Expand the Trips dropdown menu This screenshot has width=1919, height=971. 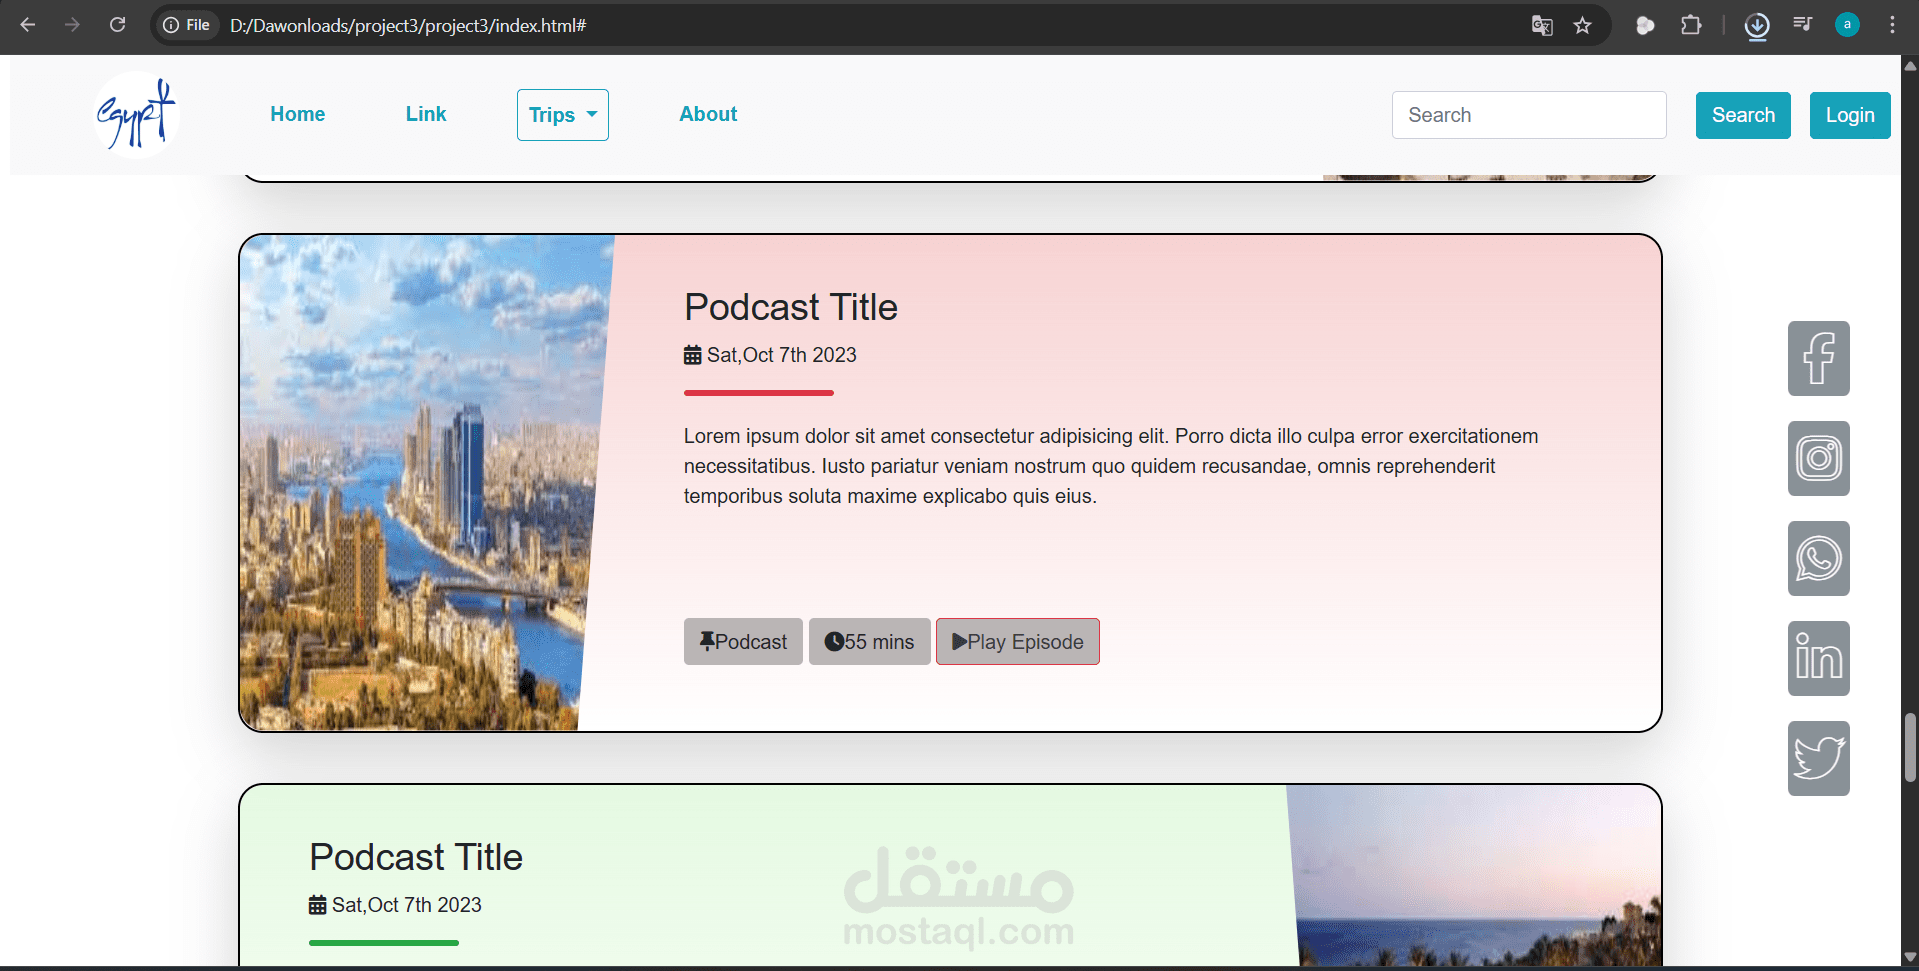(563, 115)
